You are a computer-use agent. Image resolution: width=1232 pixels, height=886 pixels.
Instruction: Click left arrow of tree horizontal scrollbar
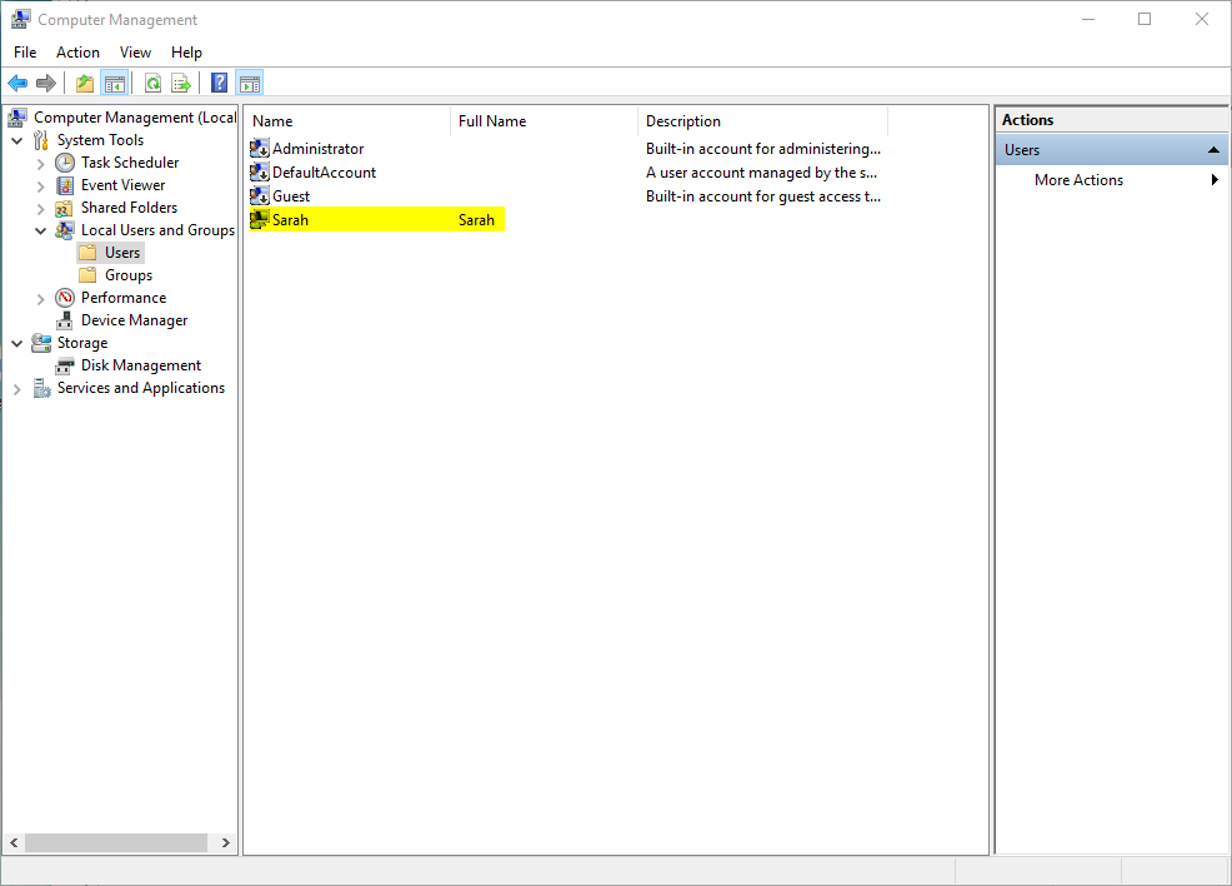pos(14,842)
